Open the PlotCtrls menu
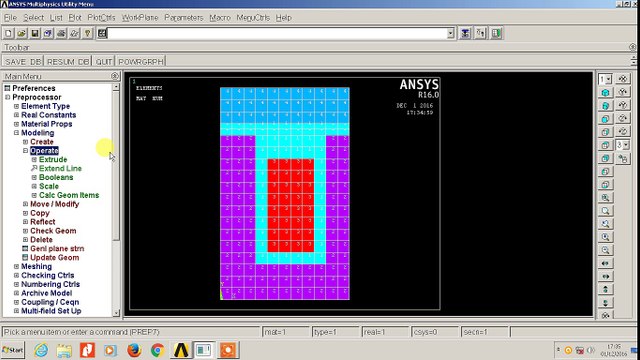 pyautogui.click(x=101, y=18)
